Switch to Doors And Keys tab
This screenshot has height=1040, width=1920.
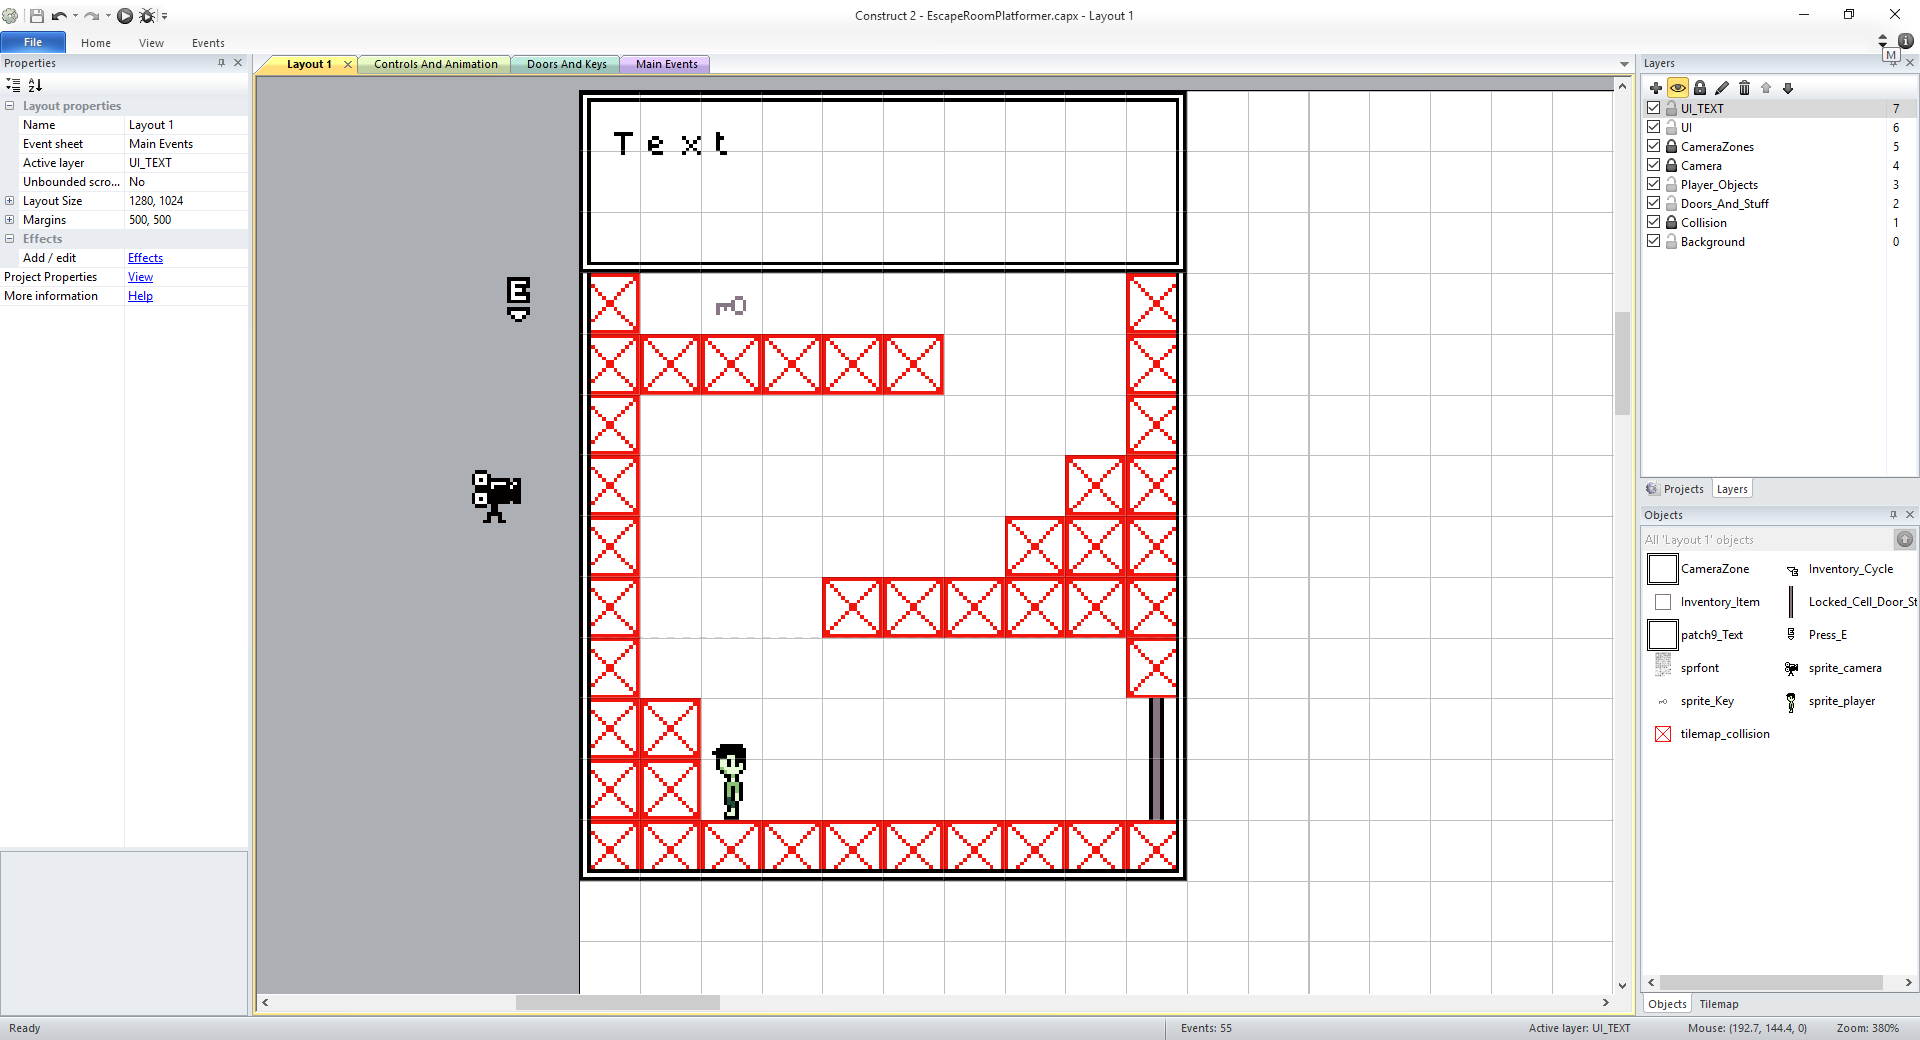566,64
